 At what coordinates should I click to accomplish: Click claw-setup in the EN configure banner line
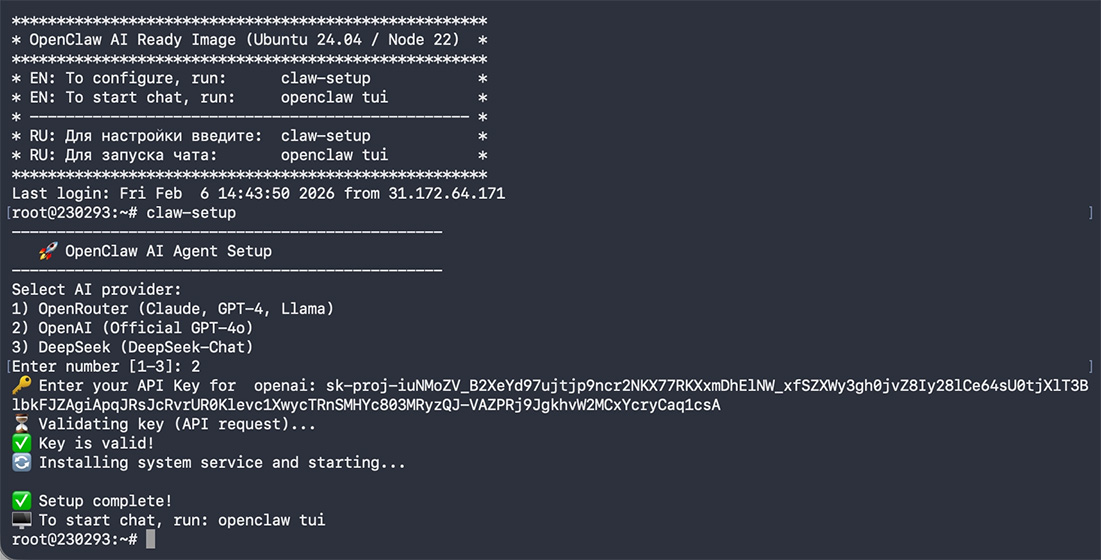[325, 78]
